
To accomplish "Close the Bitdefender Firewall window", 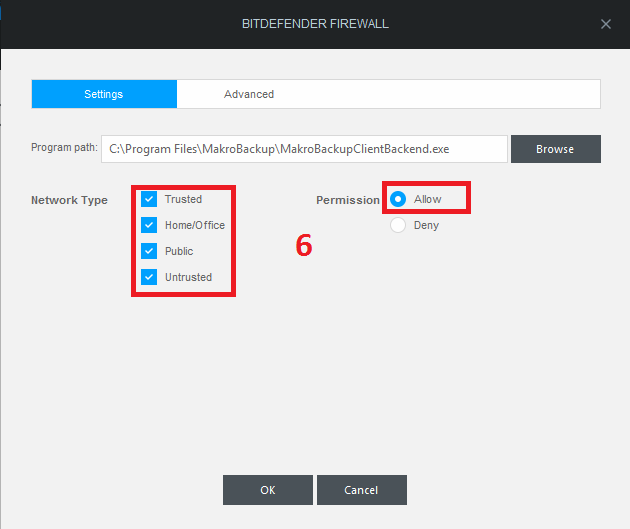I will (606, 24).
